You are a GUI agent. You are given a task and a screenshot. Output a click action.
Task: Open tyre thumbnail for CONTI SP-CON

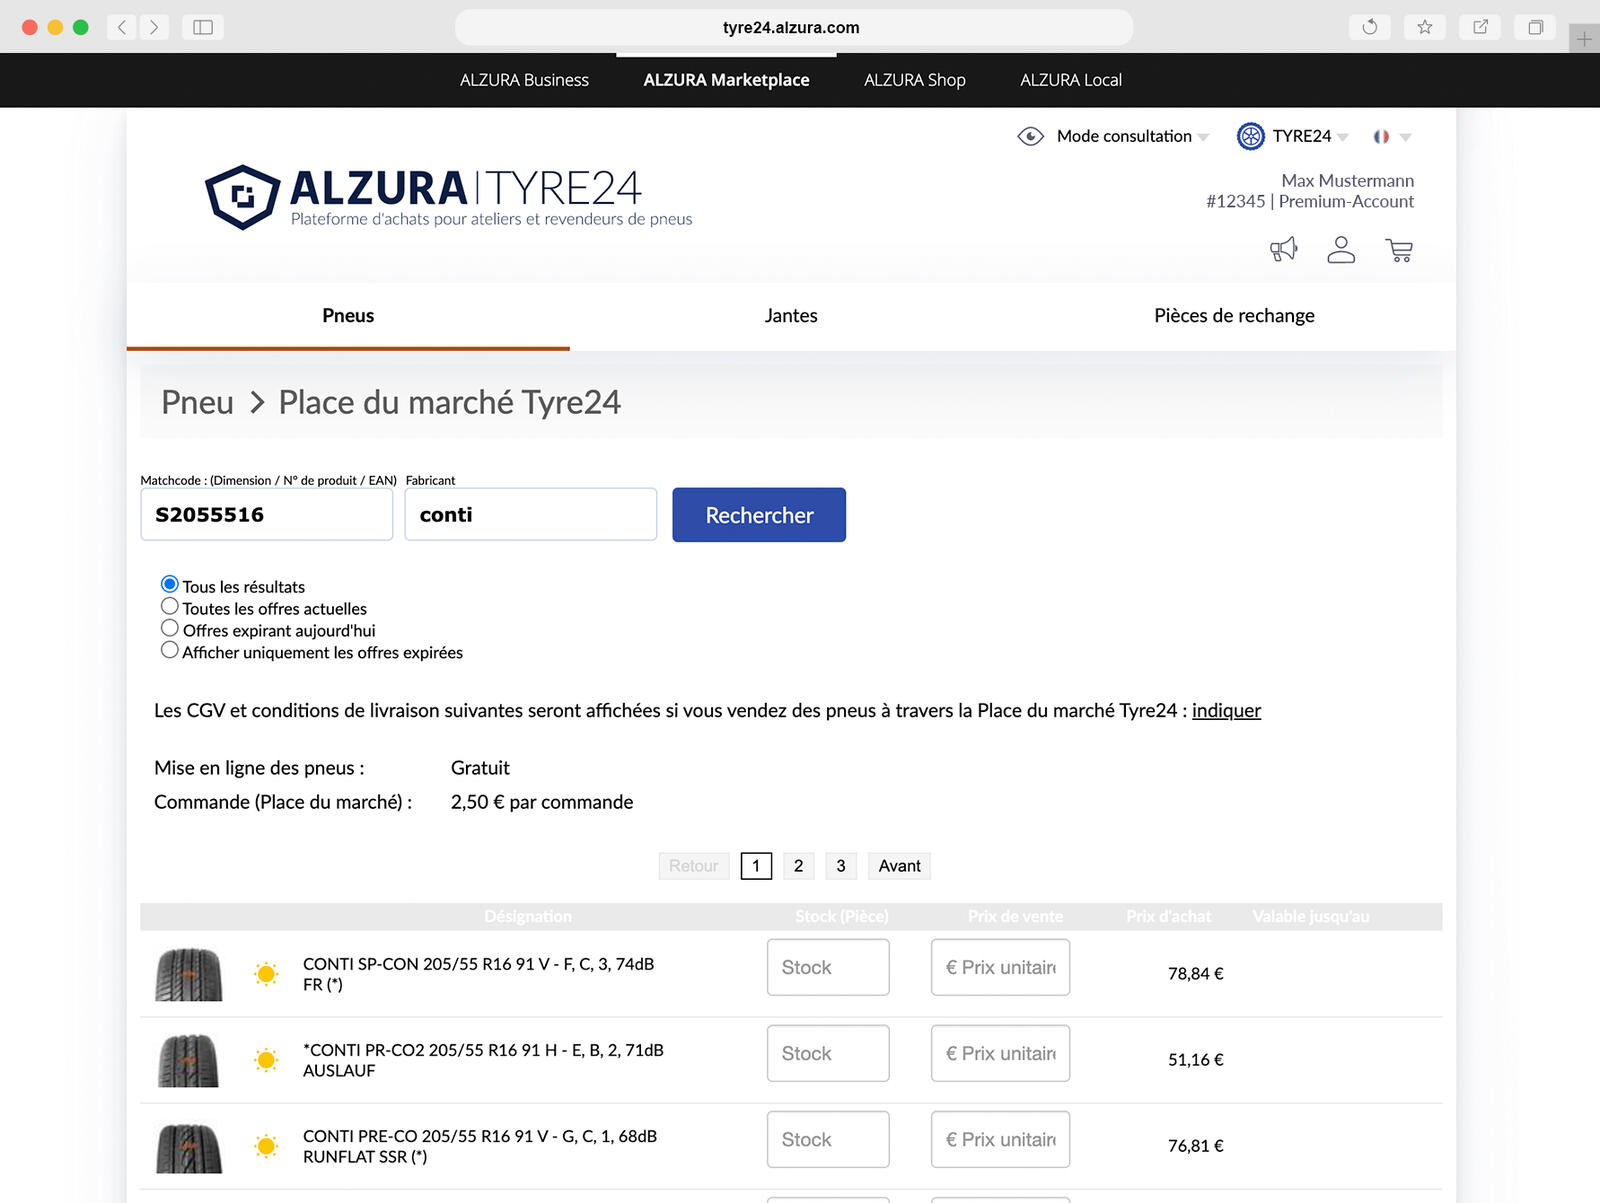pyautogui.click(x=189, y=974)
